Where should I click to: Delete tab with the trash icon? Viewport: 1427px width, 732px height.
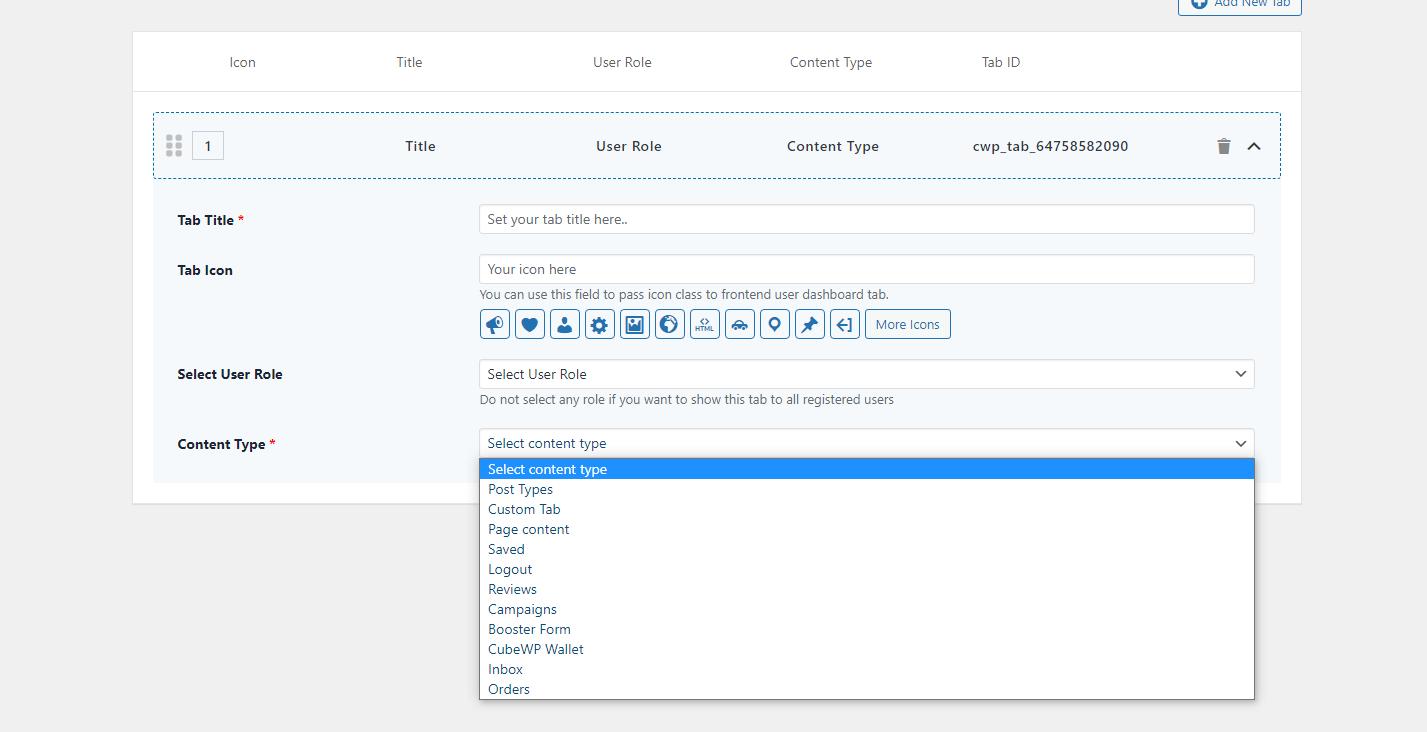tap(1224, 146)
